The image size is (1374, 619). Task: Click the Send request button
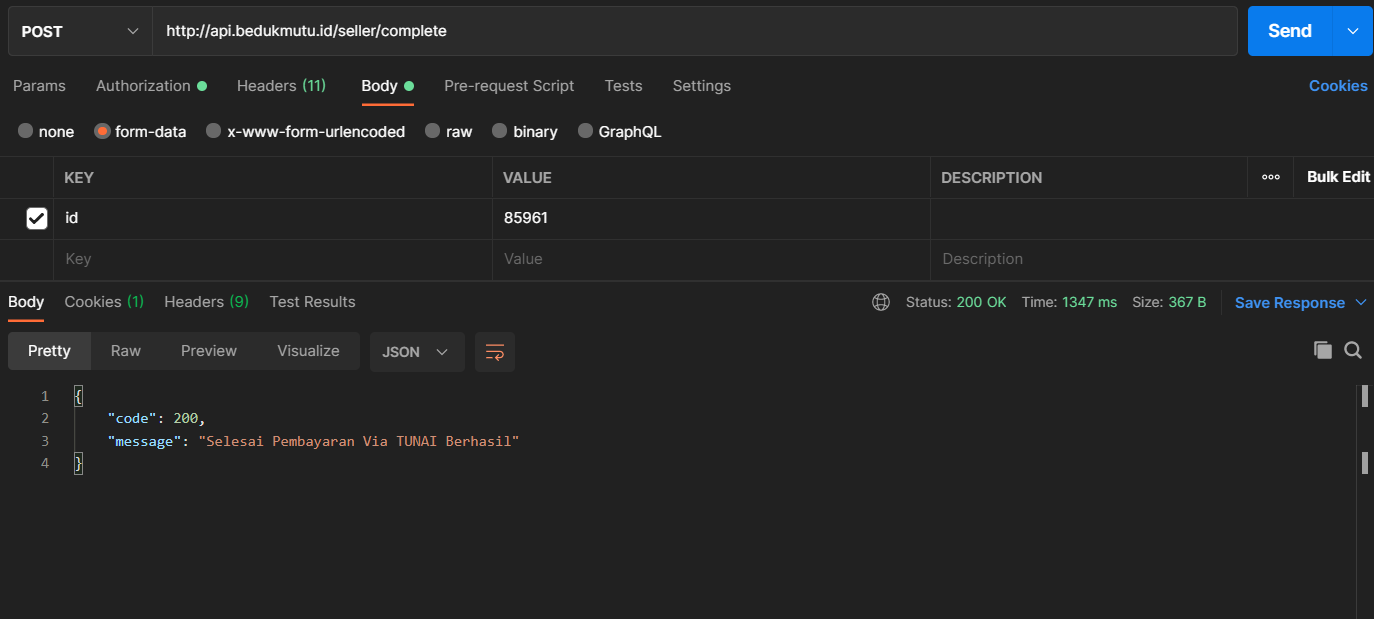click(x=1289, y=31)
